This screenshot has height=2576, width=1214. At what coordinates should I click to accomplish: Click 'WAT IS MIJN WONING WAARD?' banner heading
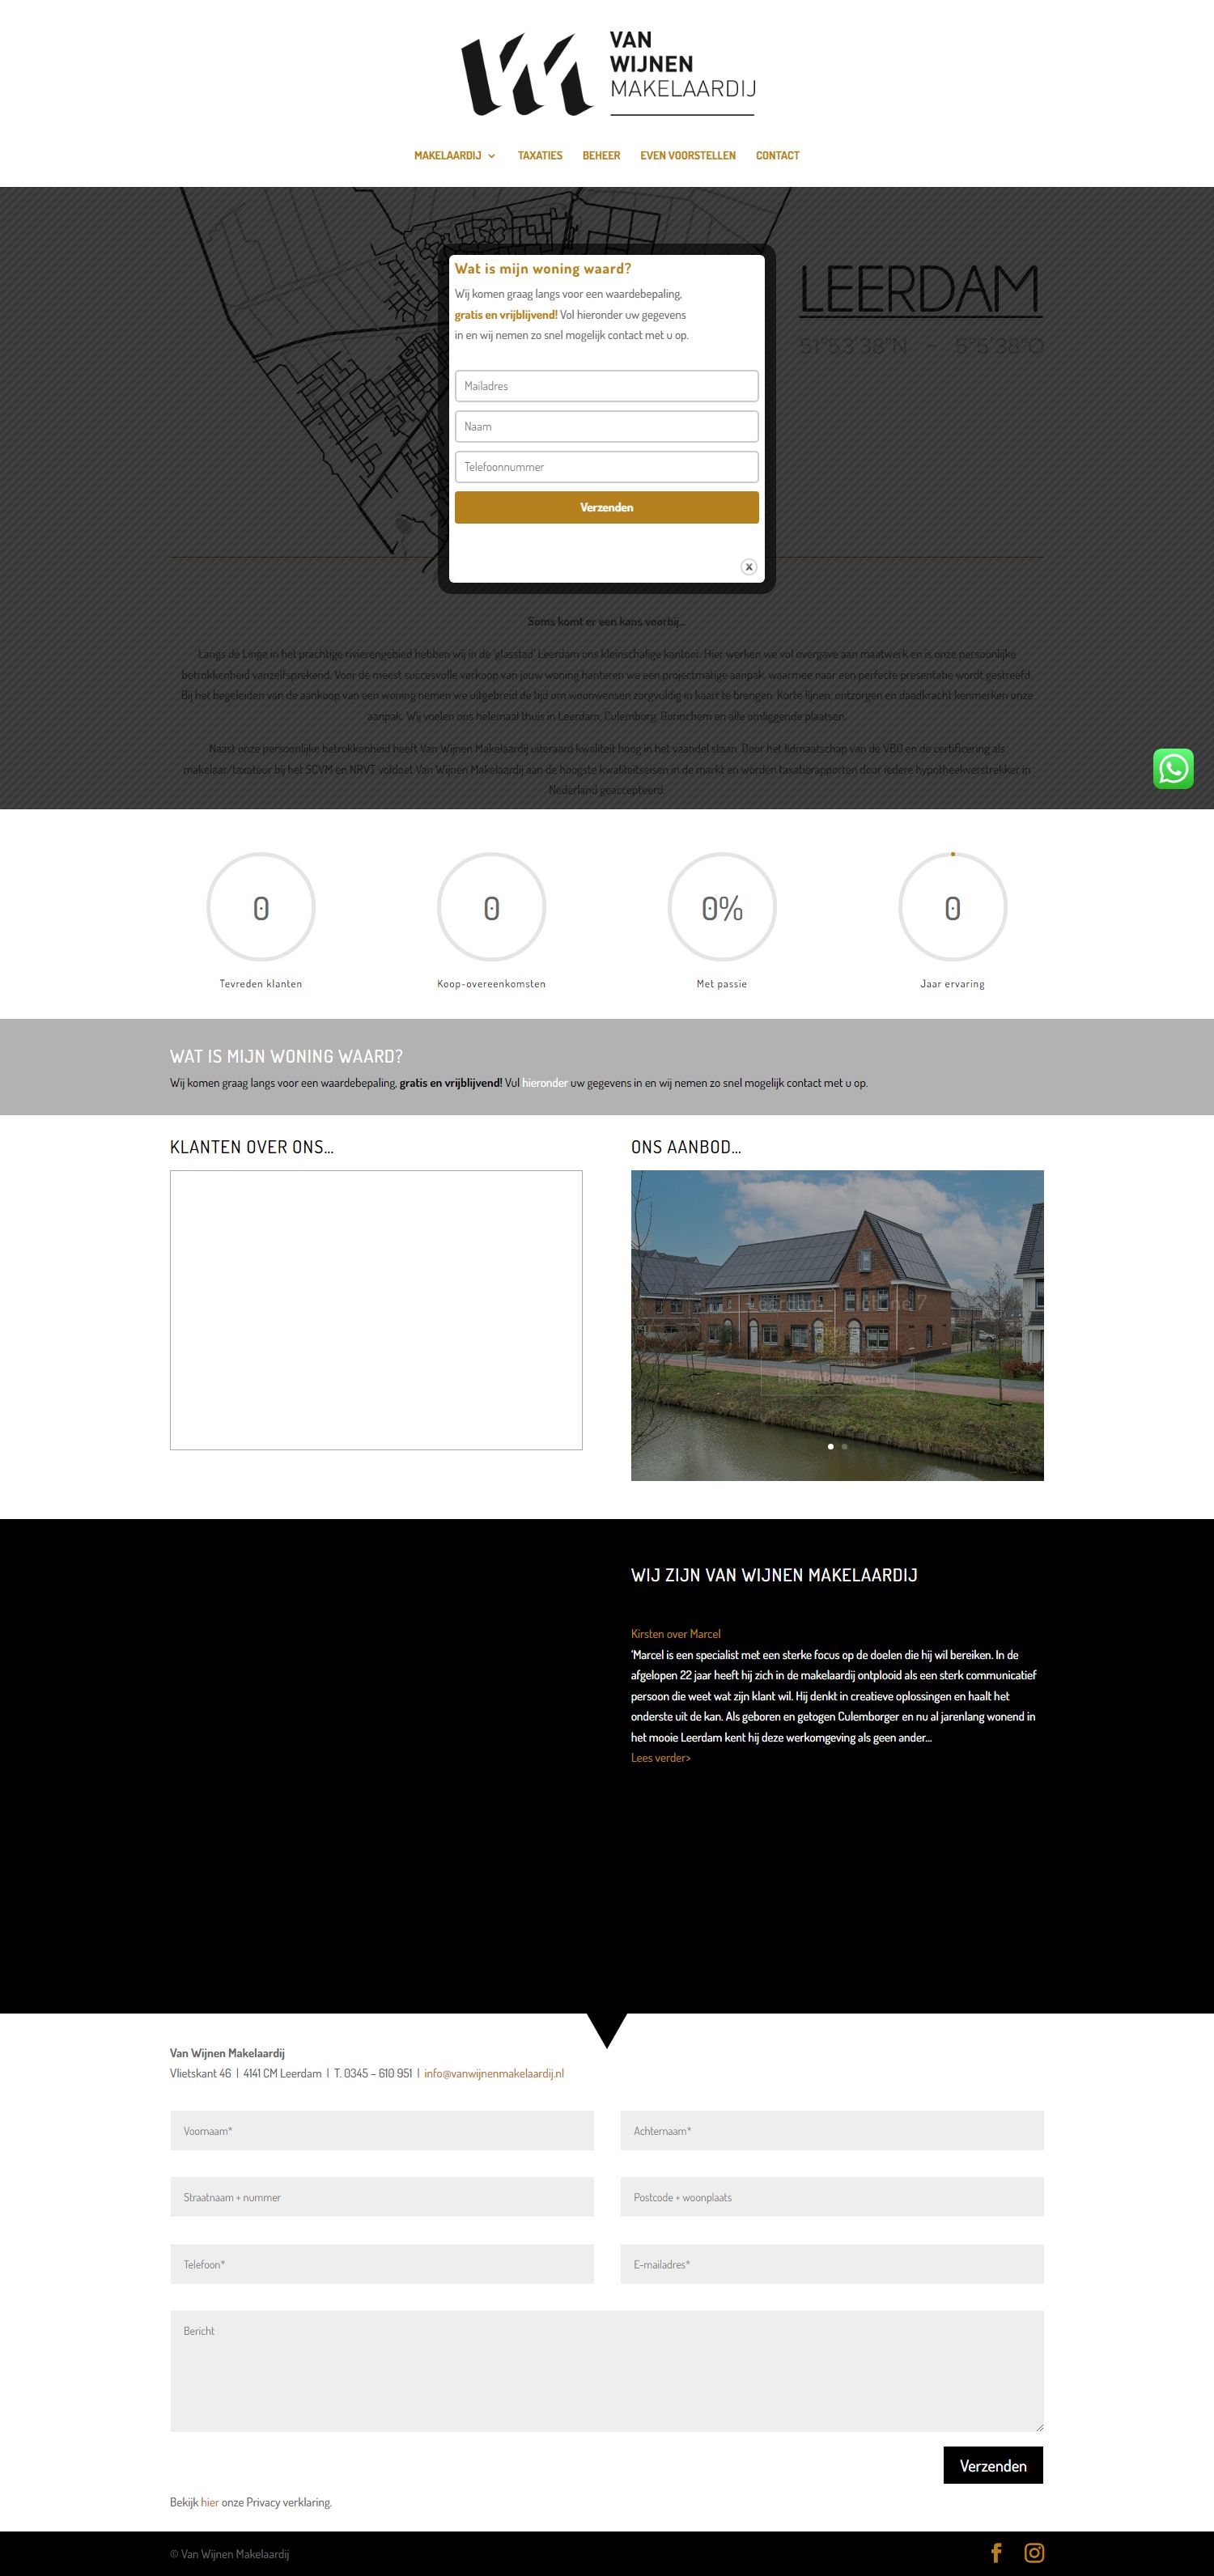(287, 1056)
